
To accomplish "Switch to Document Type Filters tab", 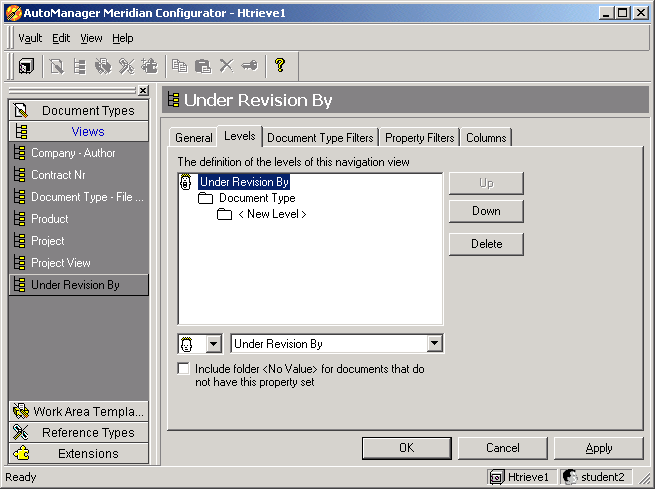I will [x=320, y=137].
